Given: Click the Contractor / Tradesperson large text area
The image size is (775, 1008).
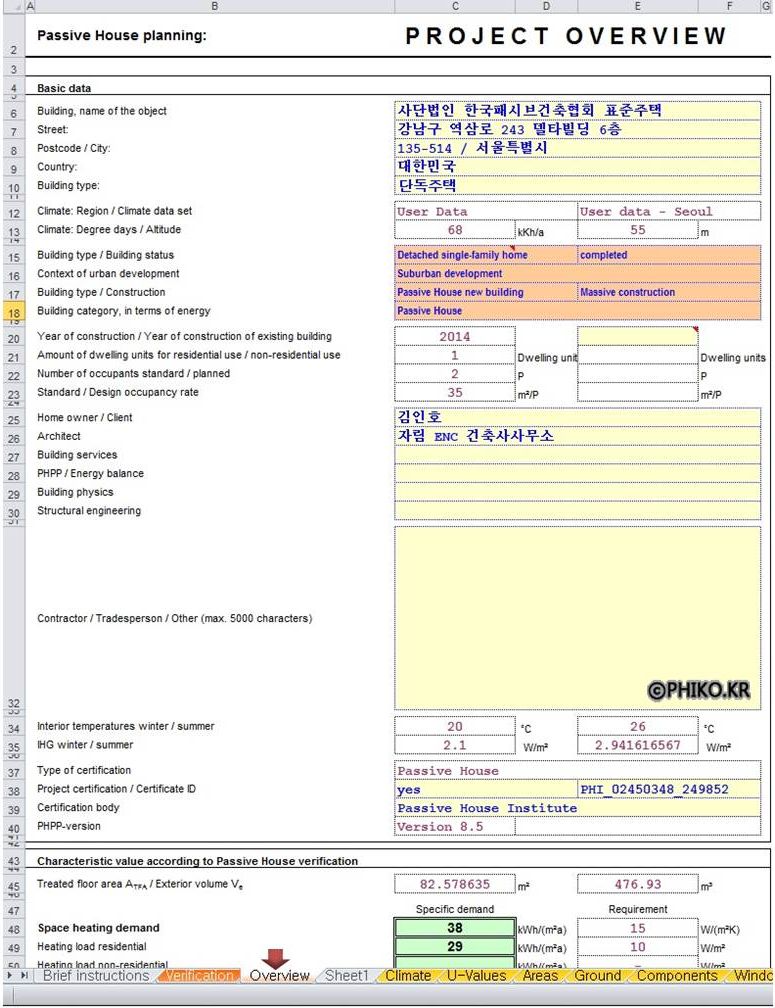Looking at the screenshot, I should 577,617.
